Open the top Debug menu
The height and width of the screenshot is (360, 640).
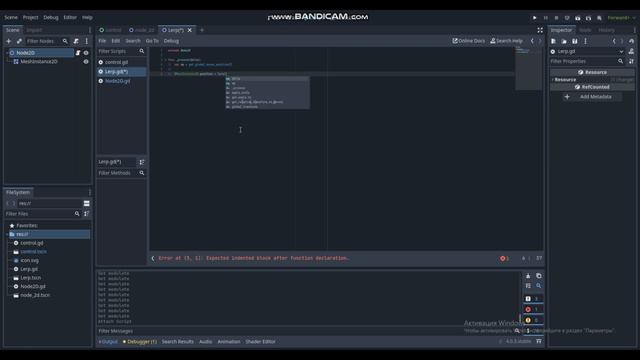pos(51,18)
